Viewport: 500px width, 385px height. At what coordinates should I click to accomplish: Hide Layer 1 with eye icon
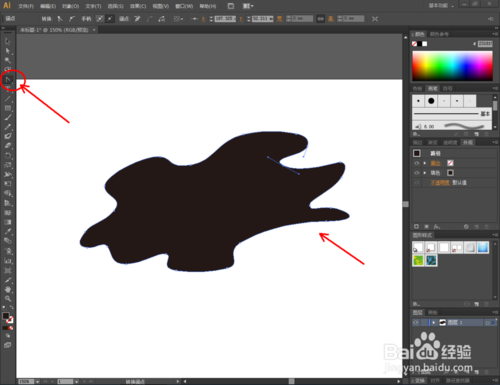click(x=416, y=323)
